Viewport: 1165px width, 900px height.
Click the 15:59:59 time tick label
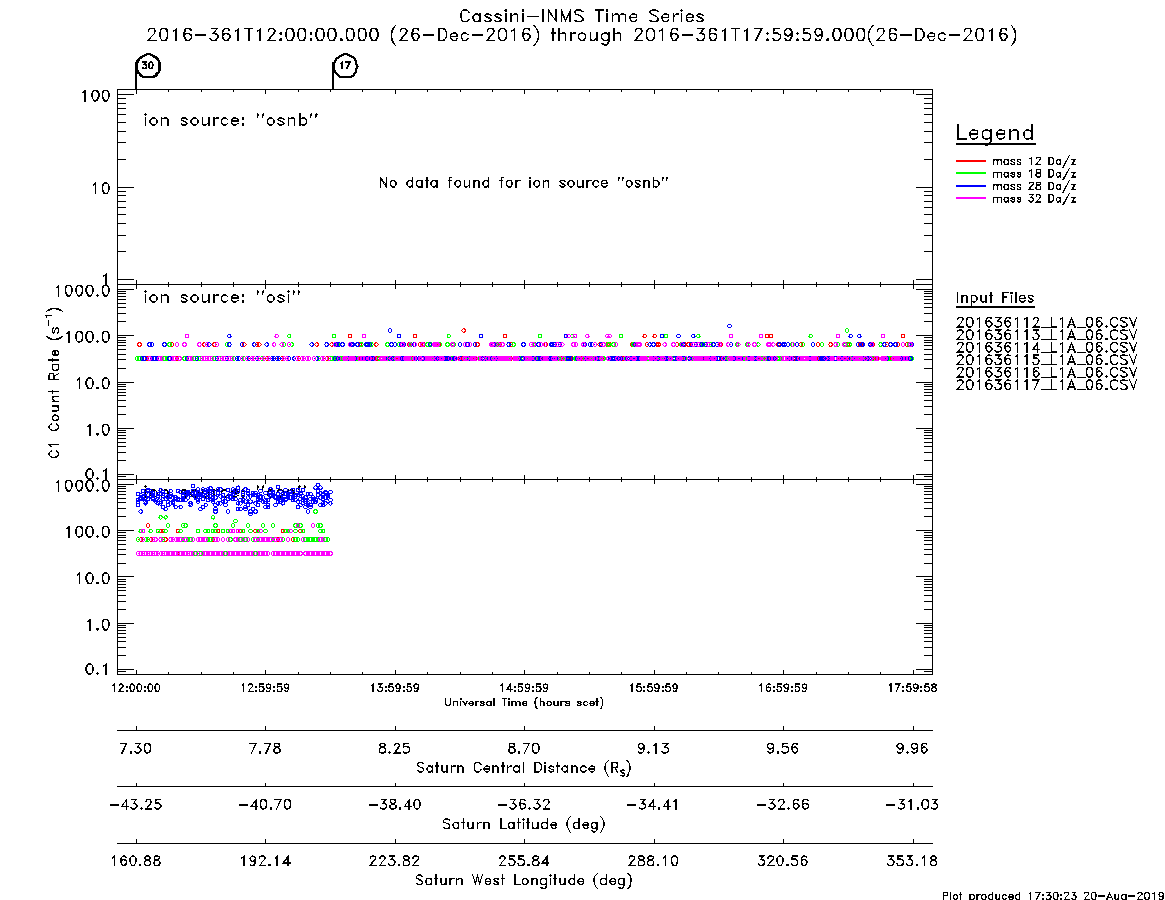click(x=653, y=688)
